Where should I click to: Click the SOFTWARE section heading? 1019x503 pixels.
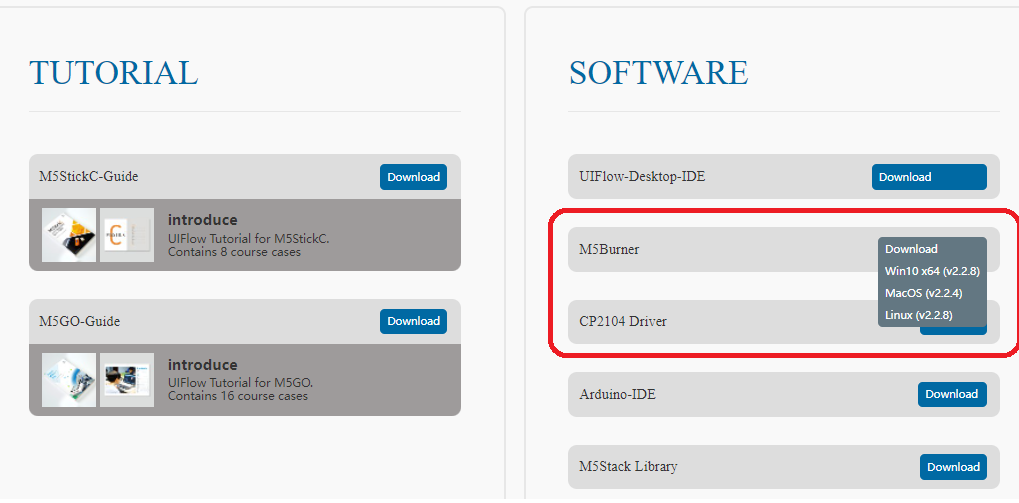tap(658, 72)
